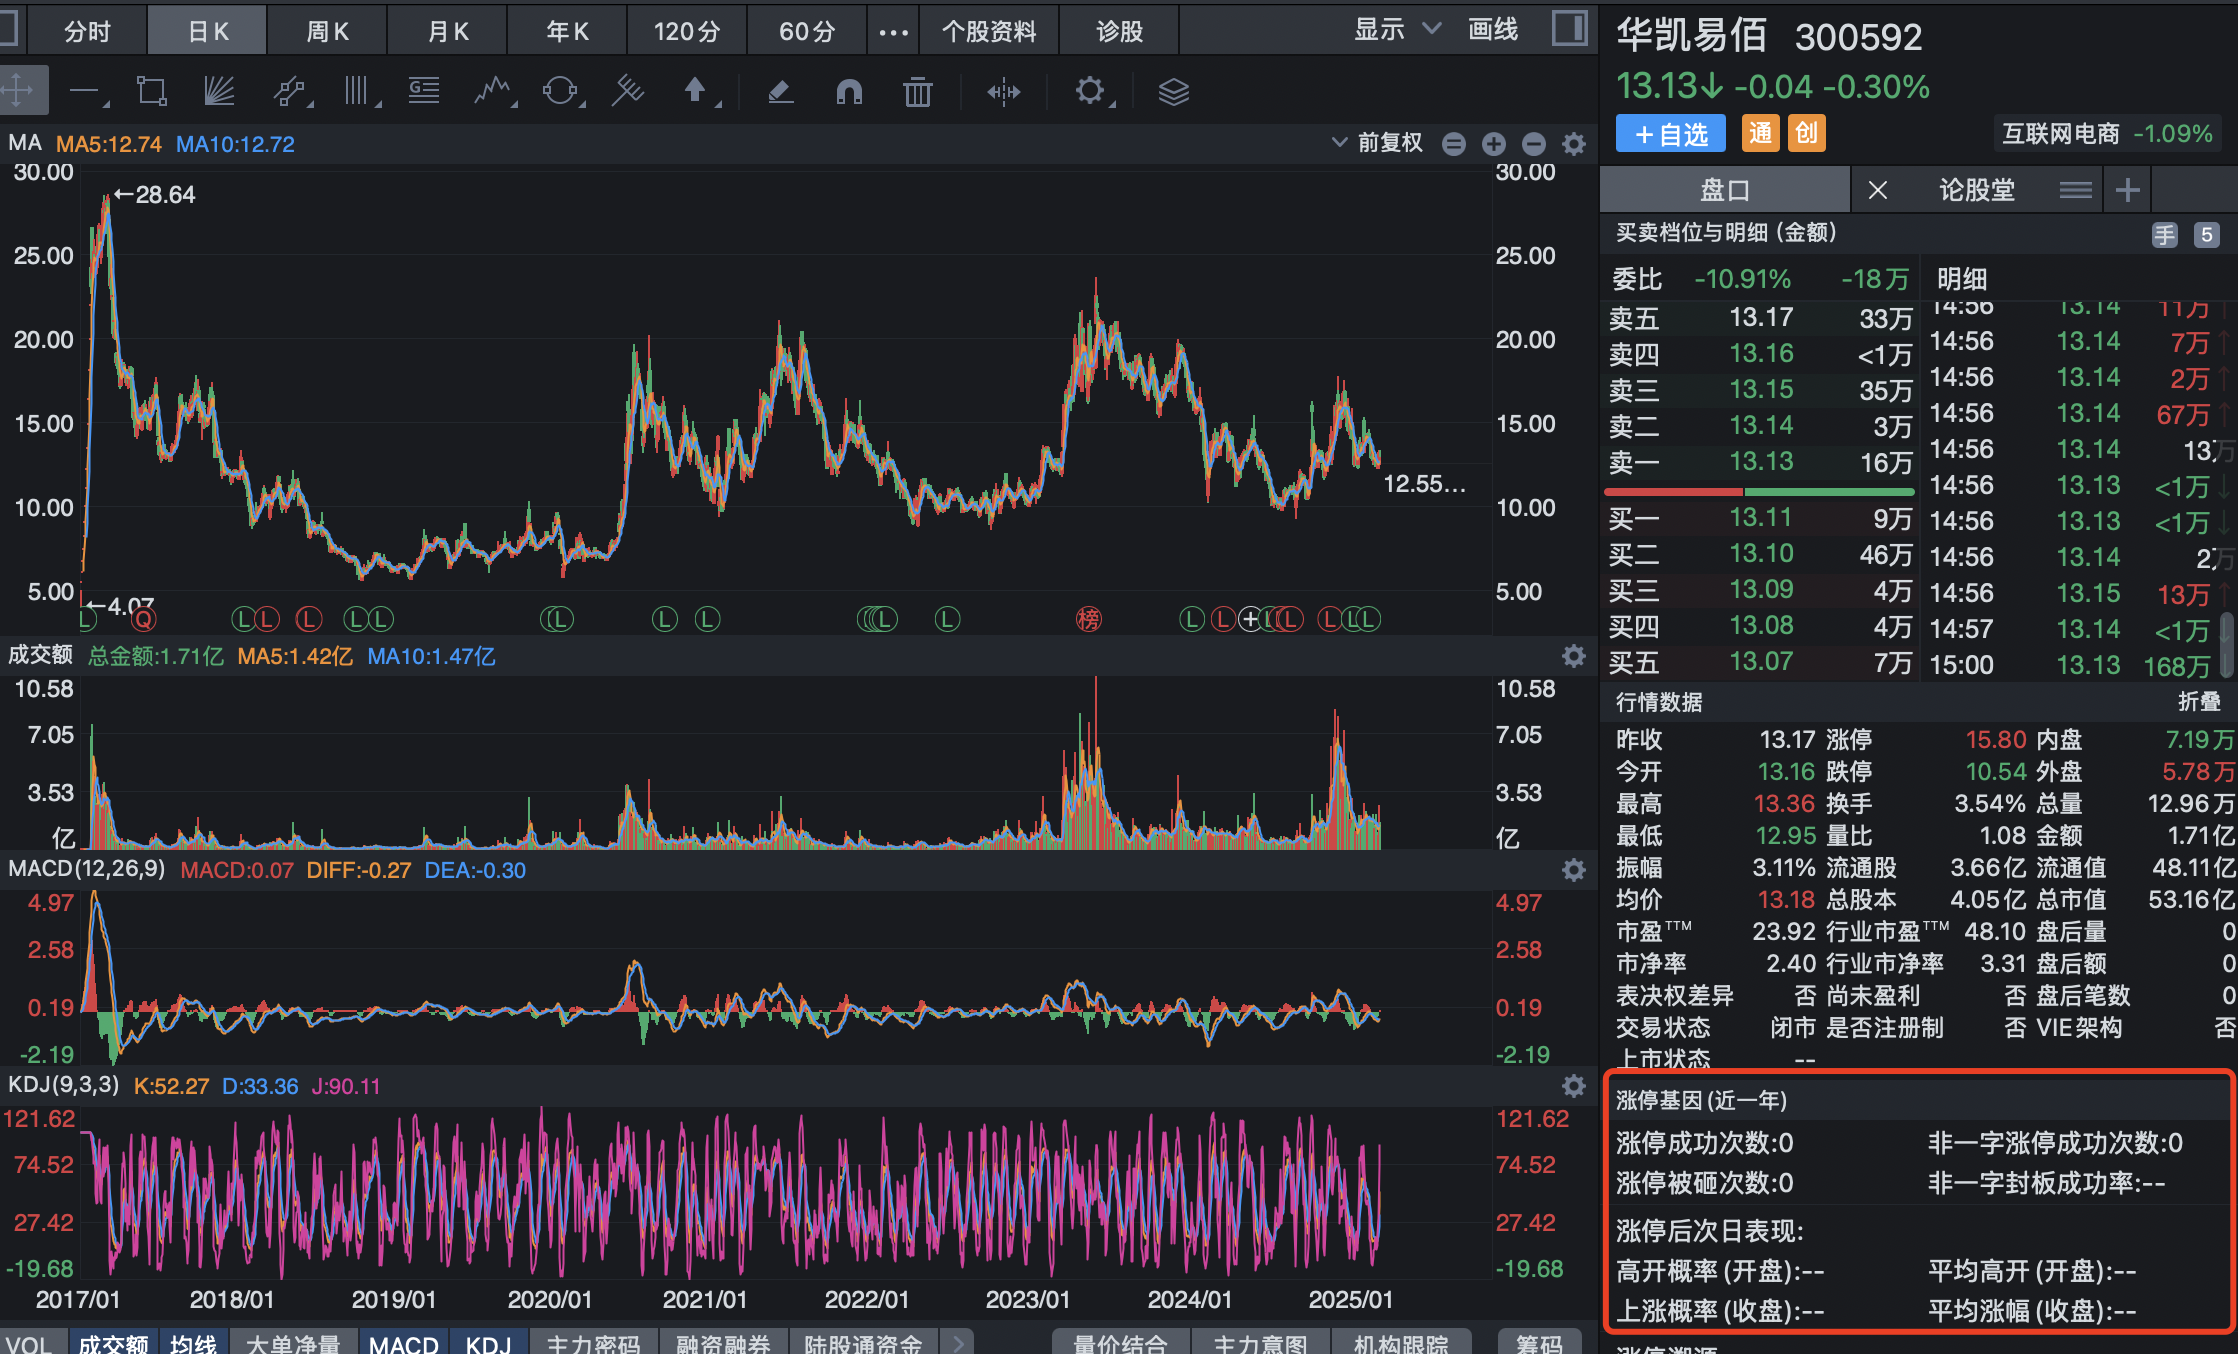
Task: Open the MACD panel settings gear
Action: click(x=1574, y=870)
